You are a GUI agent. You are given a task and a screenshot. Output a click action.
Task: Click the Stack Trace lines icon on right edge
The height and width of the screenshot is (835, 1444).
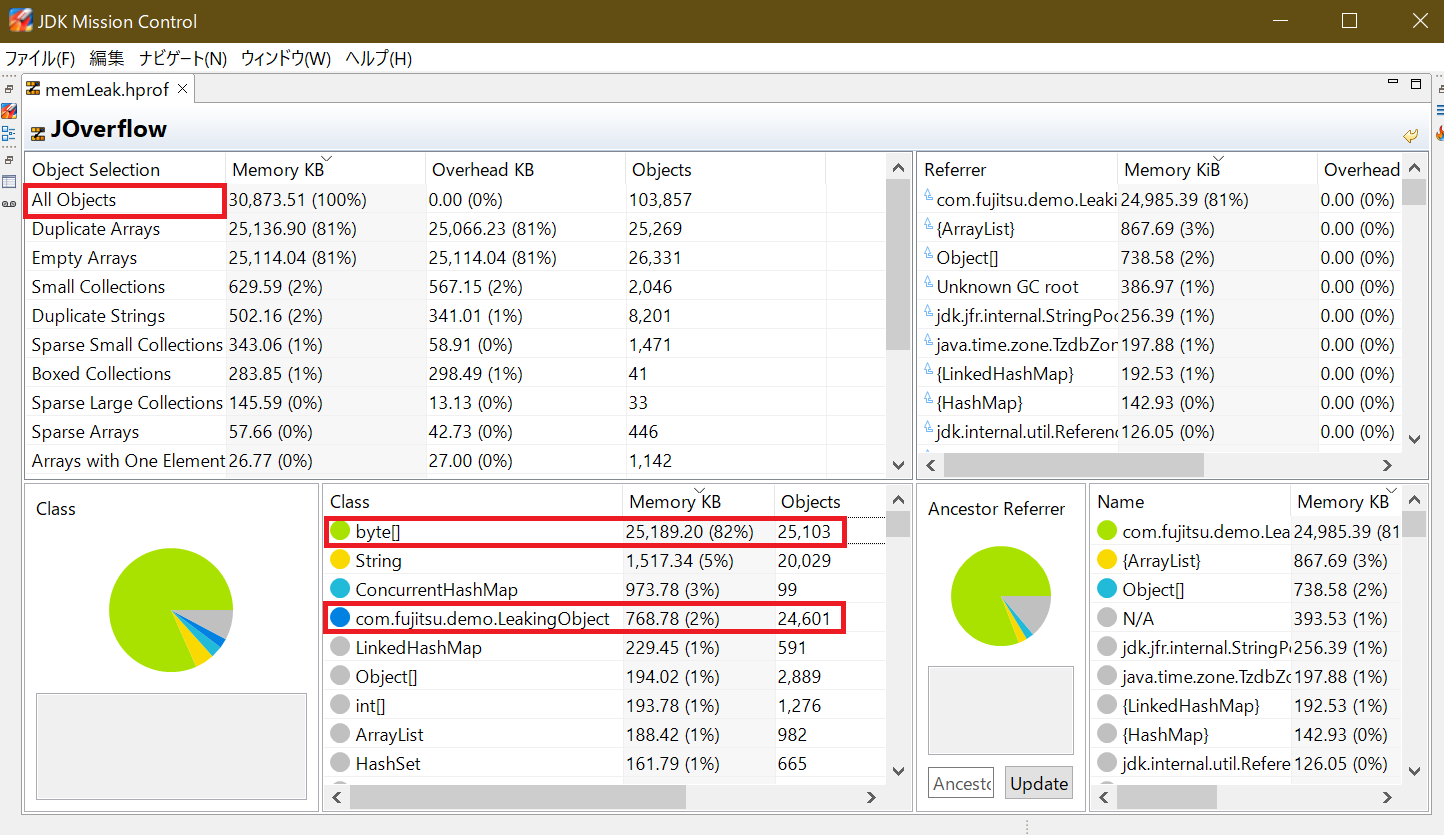tap(1439, 110)
